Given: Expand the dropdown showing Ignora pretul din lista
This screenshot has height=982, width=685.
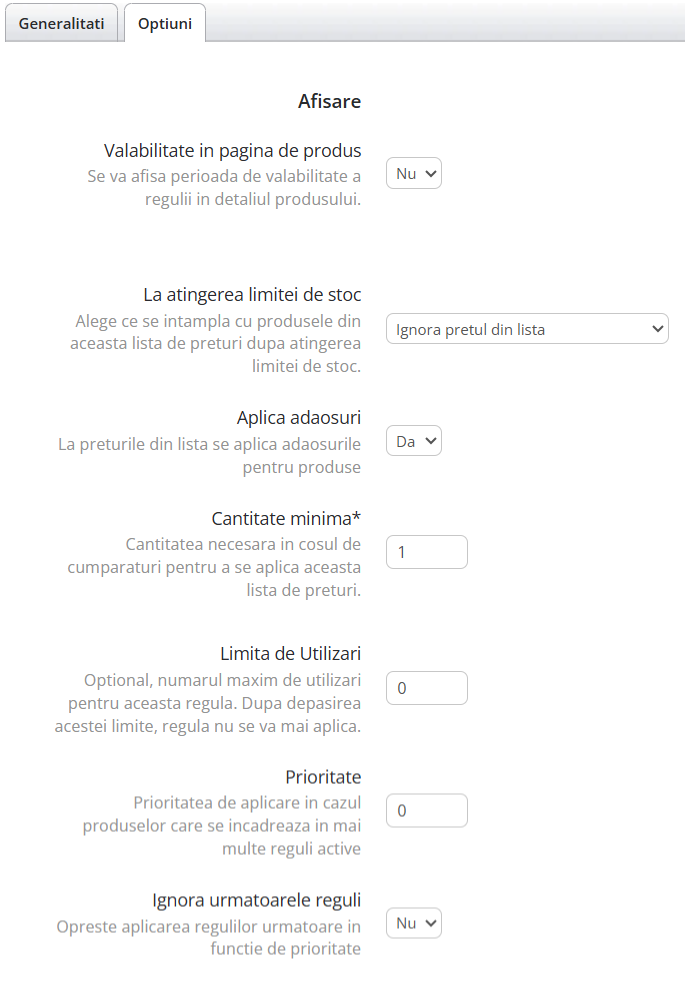Looking at the screenshot, I should click(527, 328).
